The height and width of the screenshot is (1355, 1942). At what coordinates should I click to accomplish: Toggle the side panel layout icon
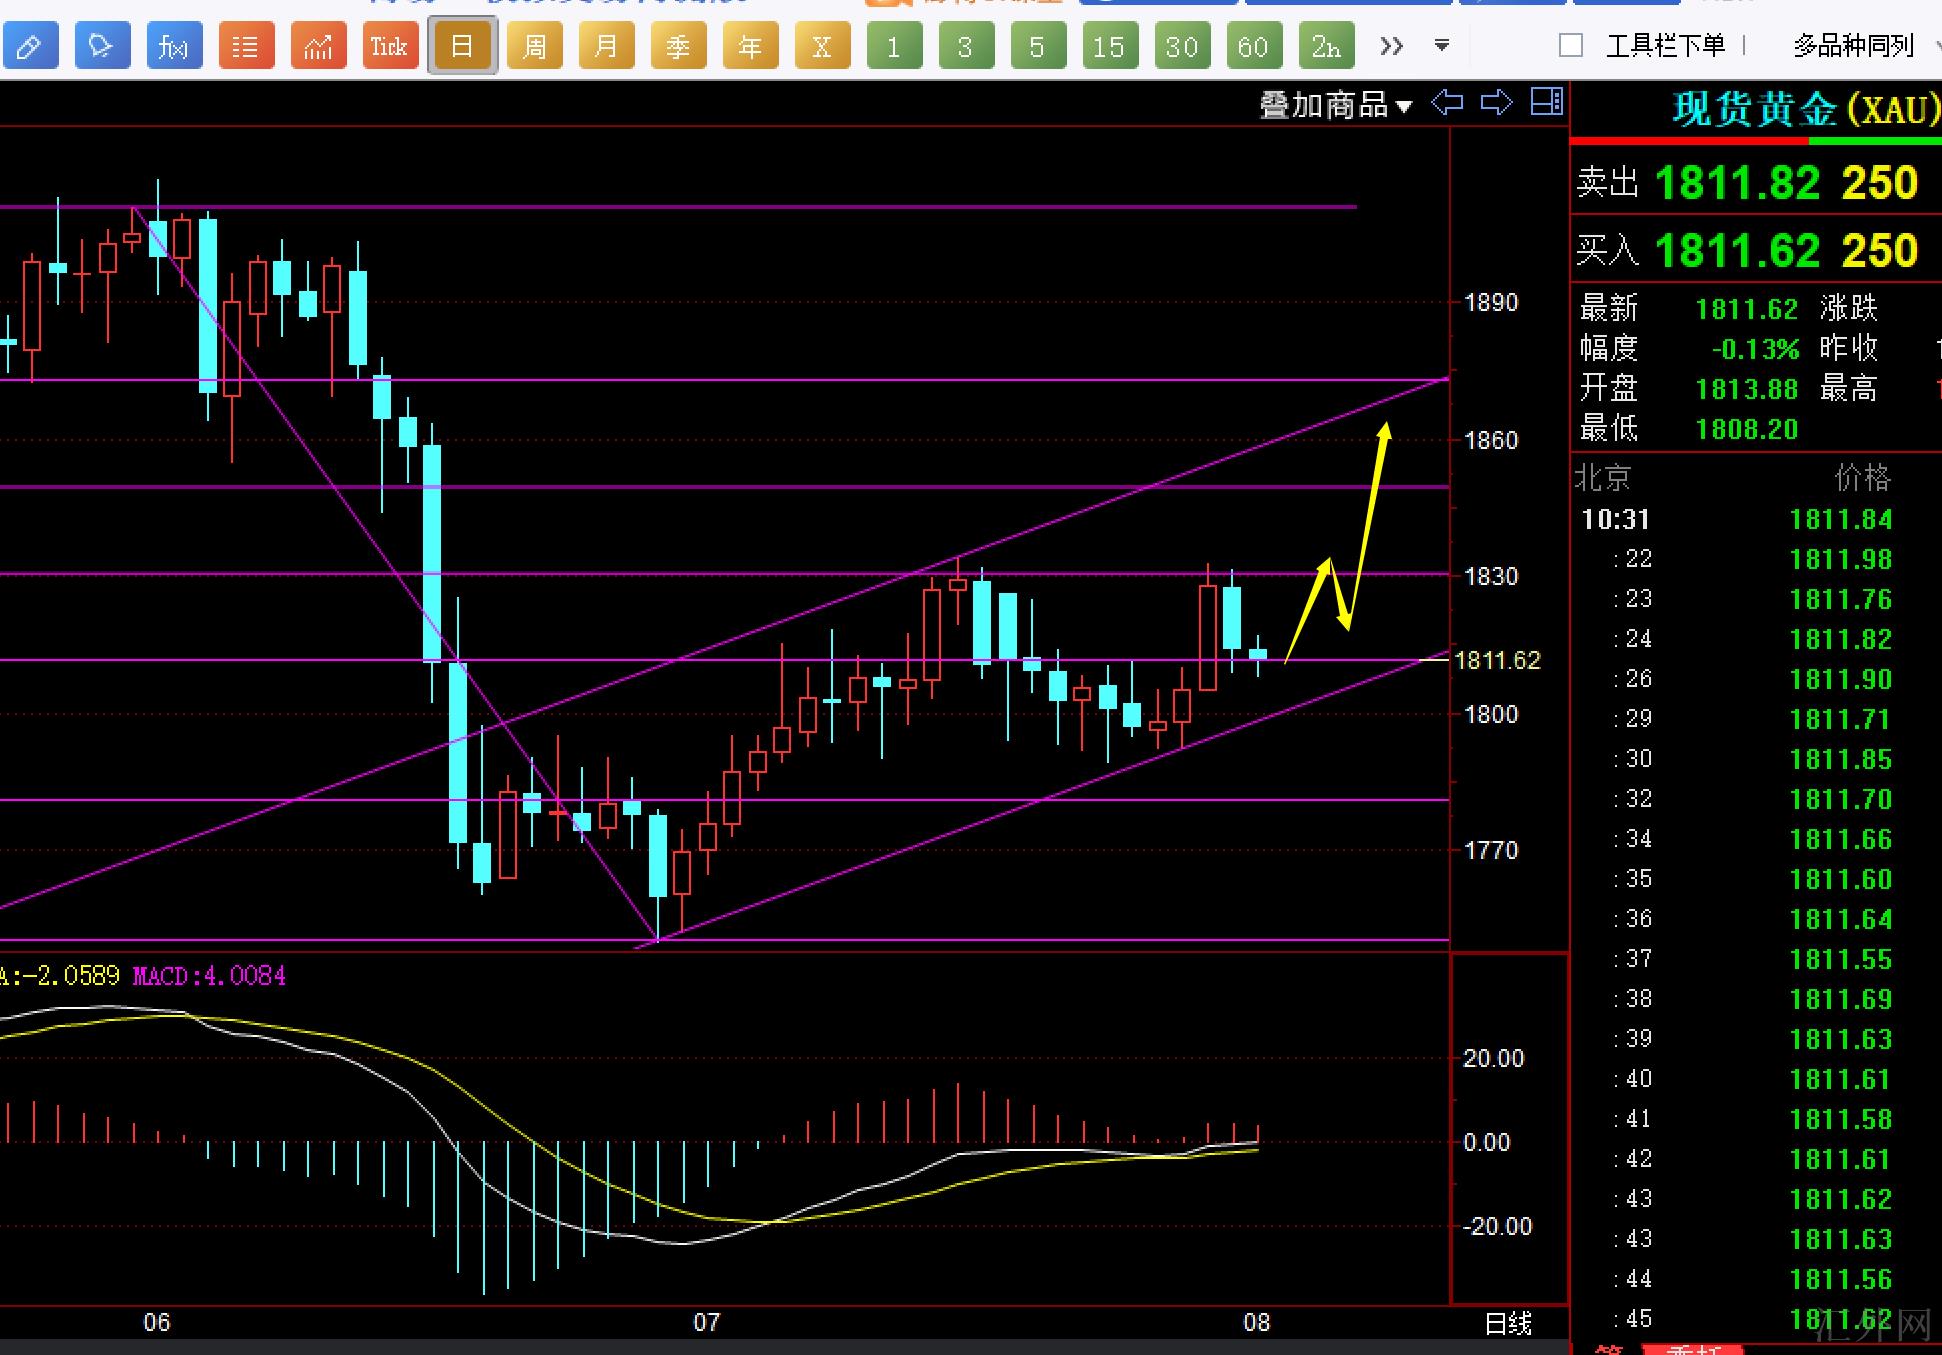coord(1546,102)
